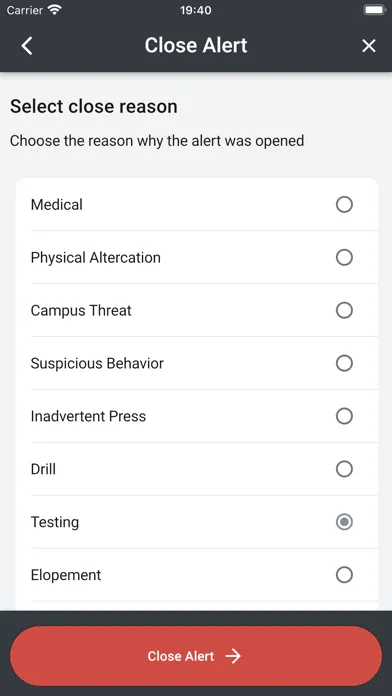
Task: Select the Drill radio button
Action: click(344, 469)
